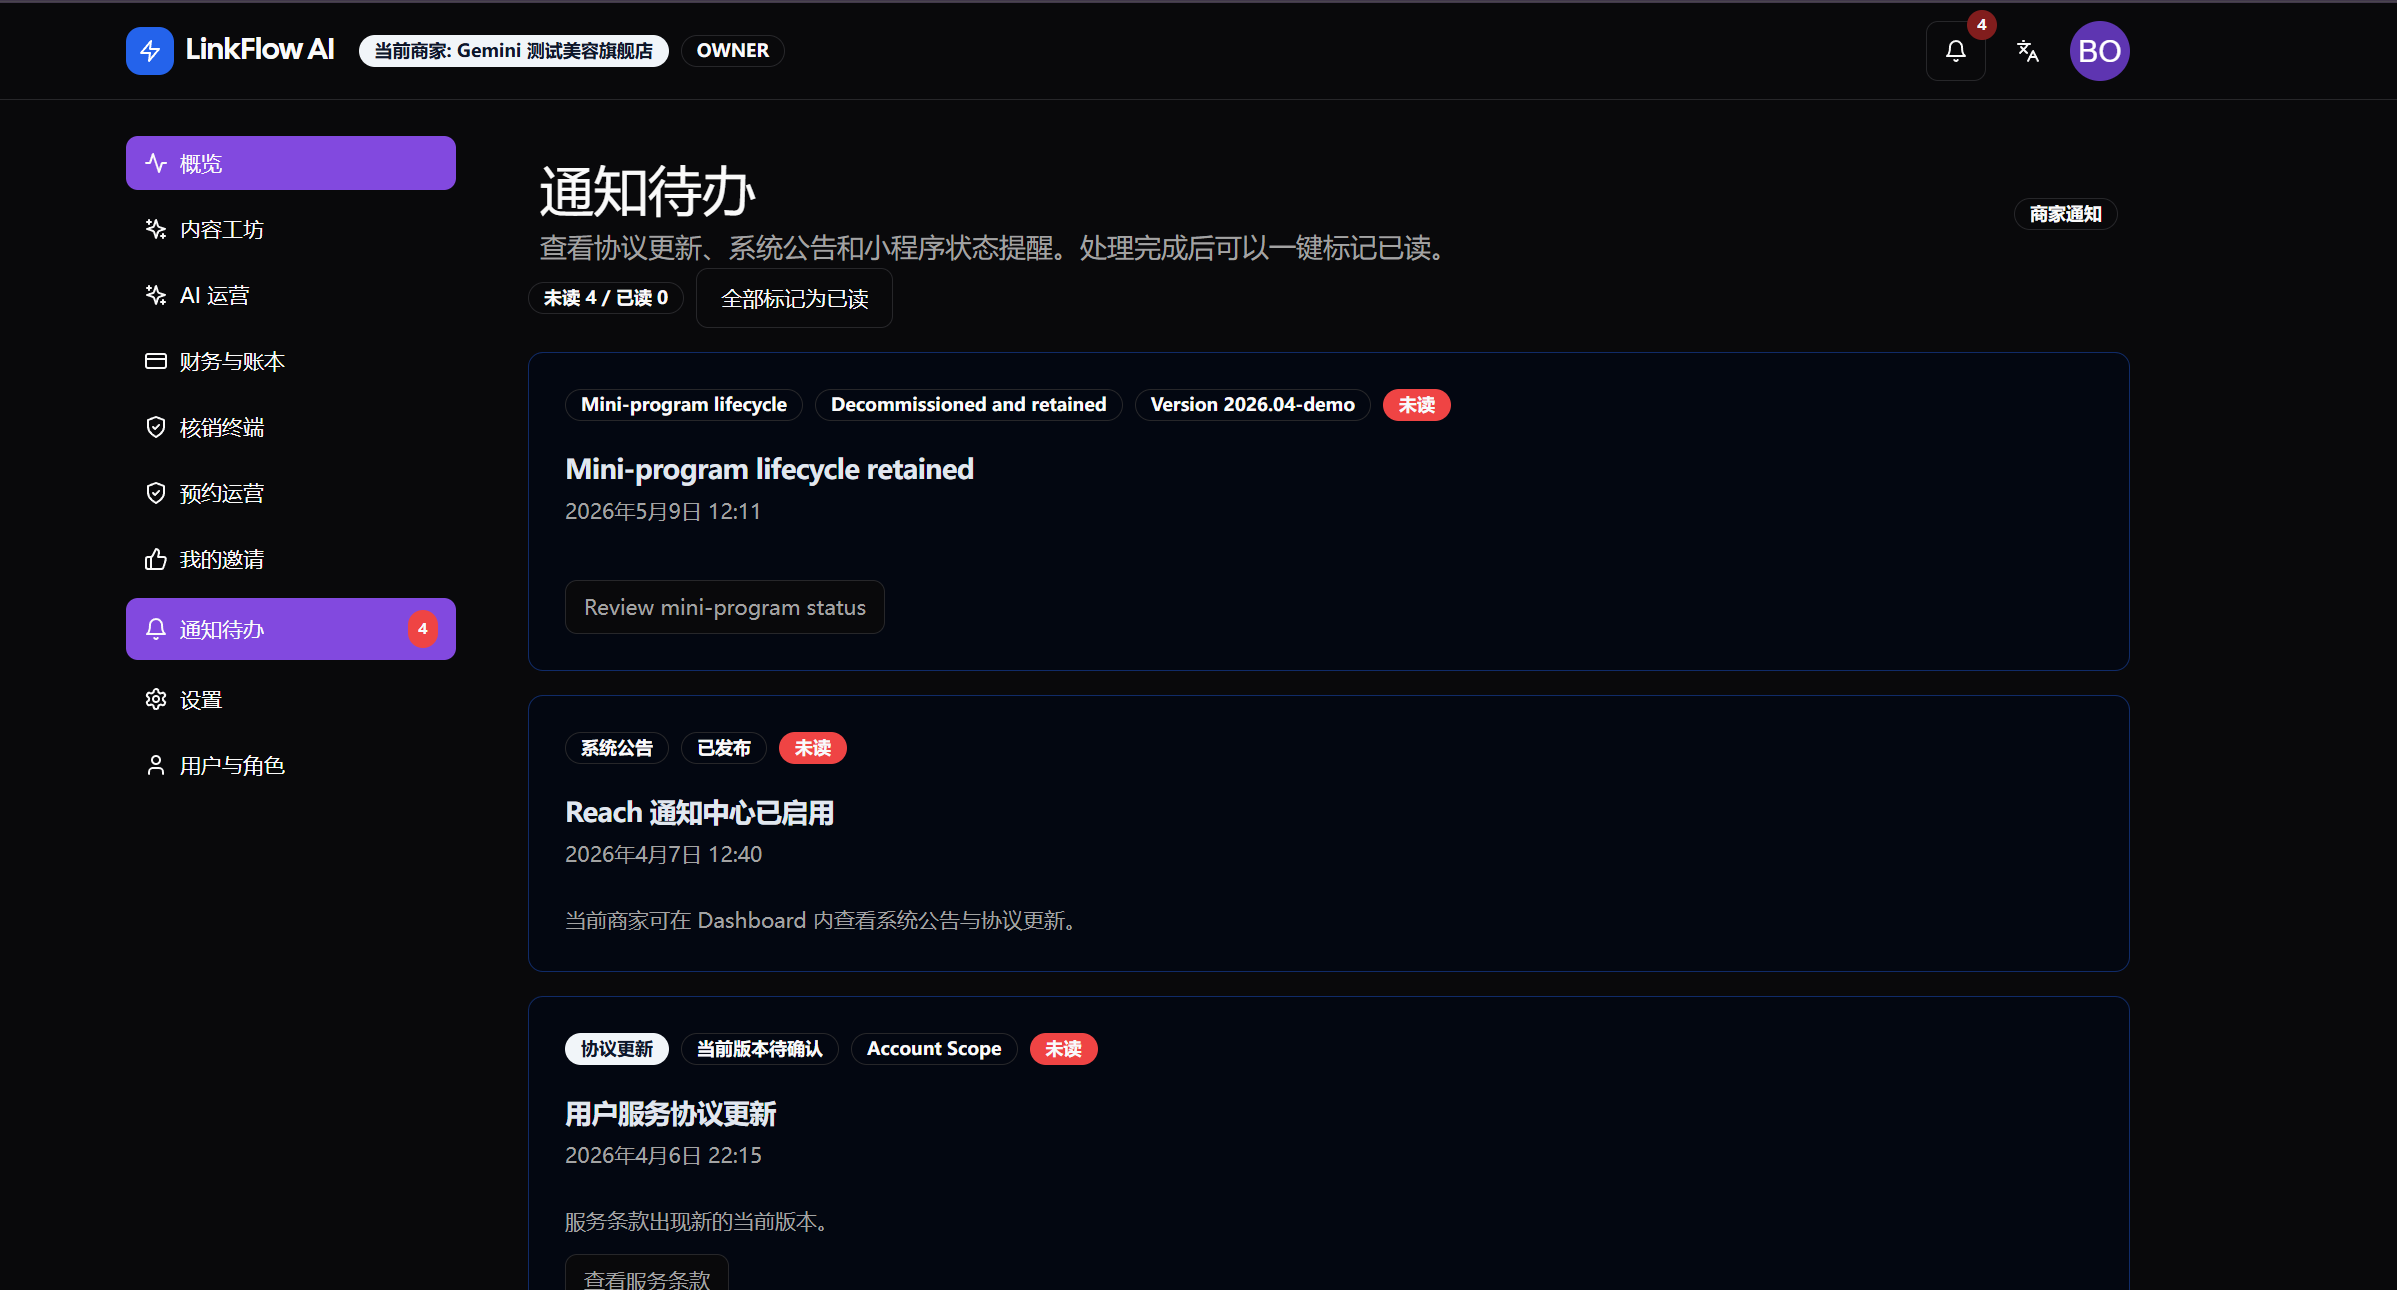Open the BO user avatar menu
Screen dimensions: 2397x1290
(2099, 51)
